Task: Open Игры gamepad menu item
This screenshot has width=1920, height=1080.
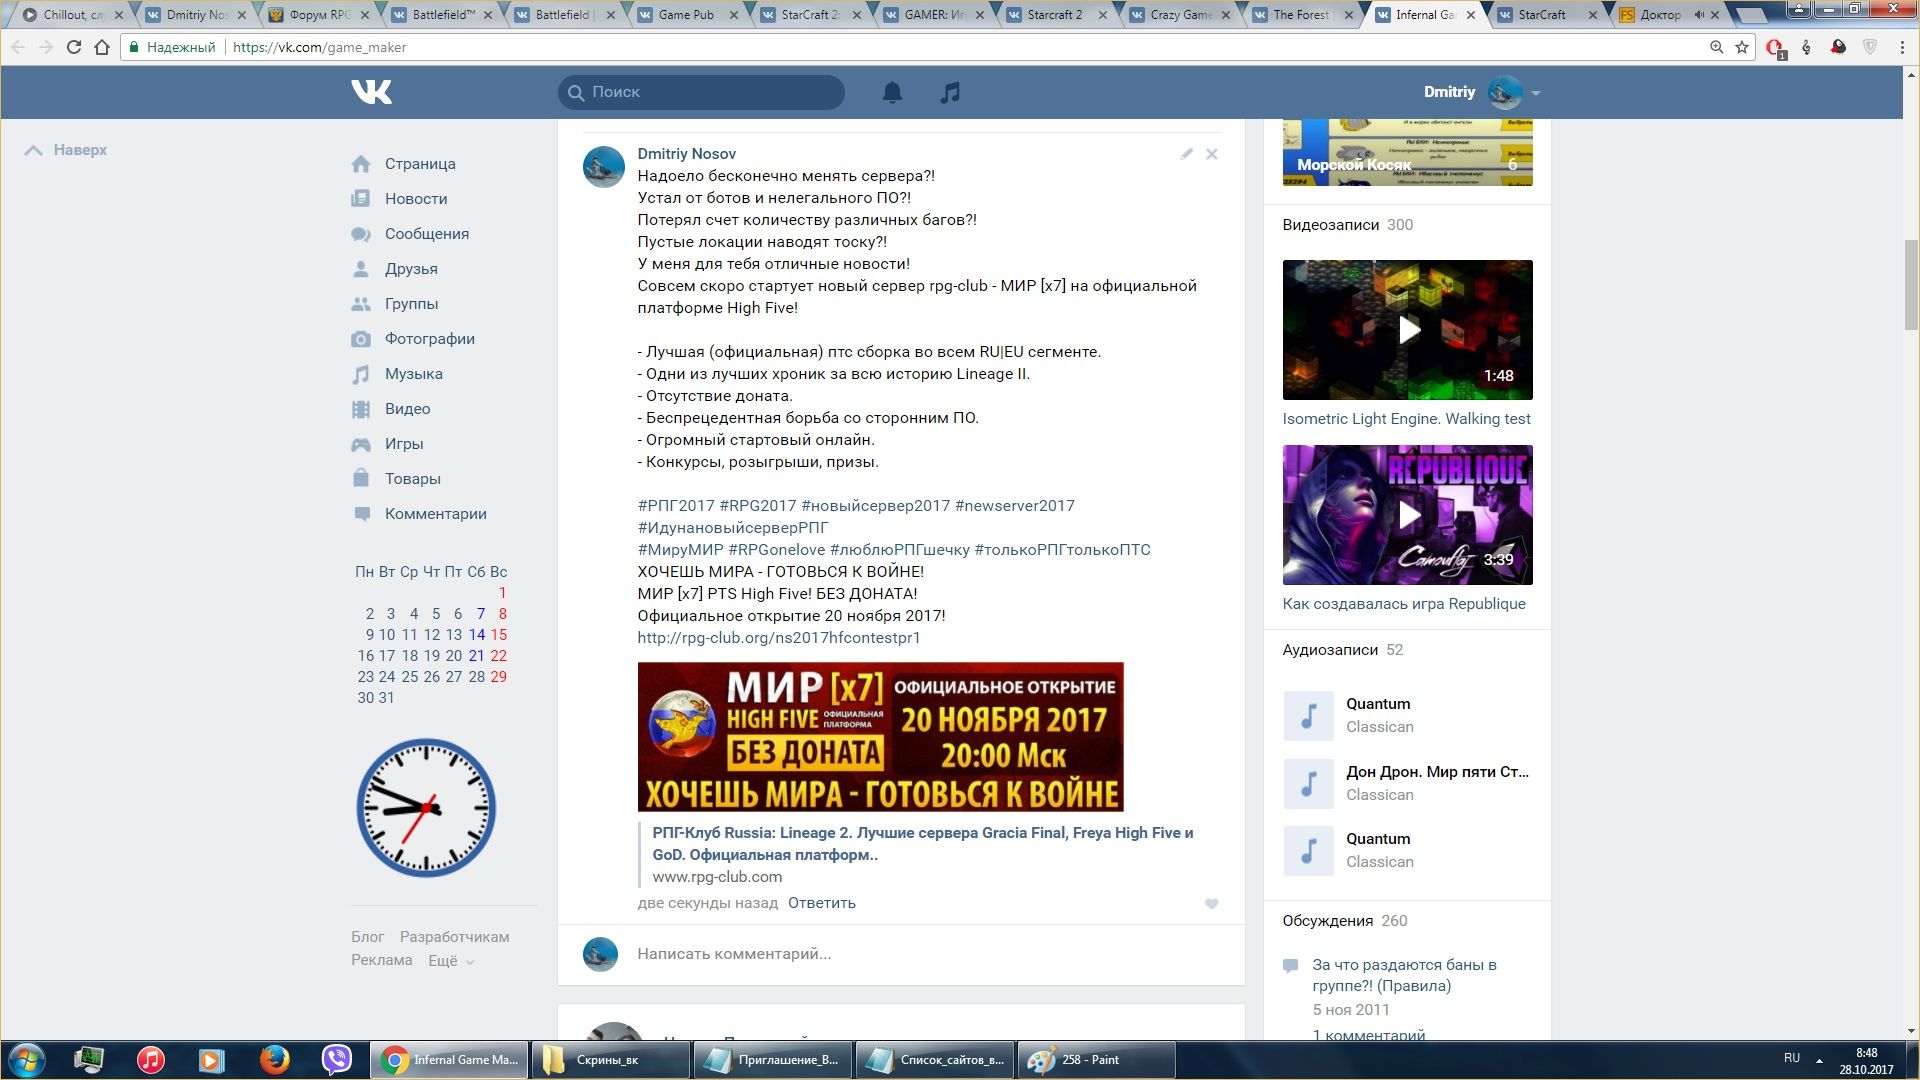Action: (403, 444)
